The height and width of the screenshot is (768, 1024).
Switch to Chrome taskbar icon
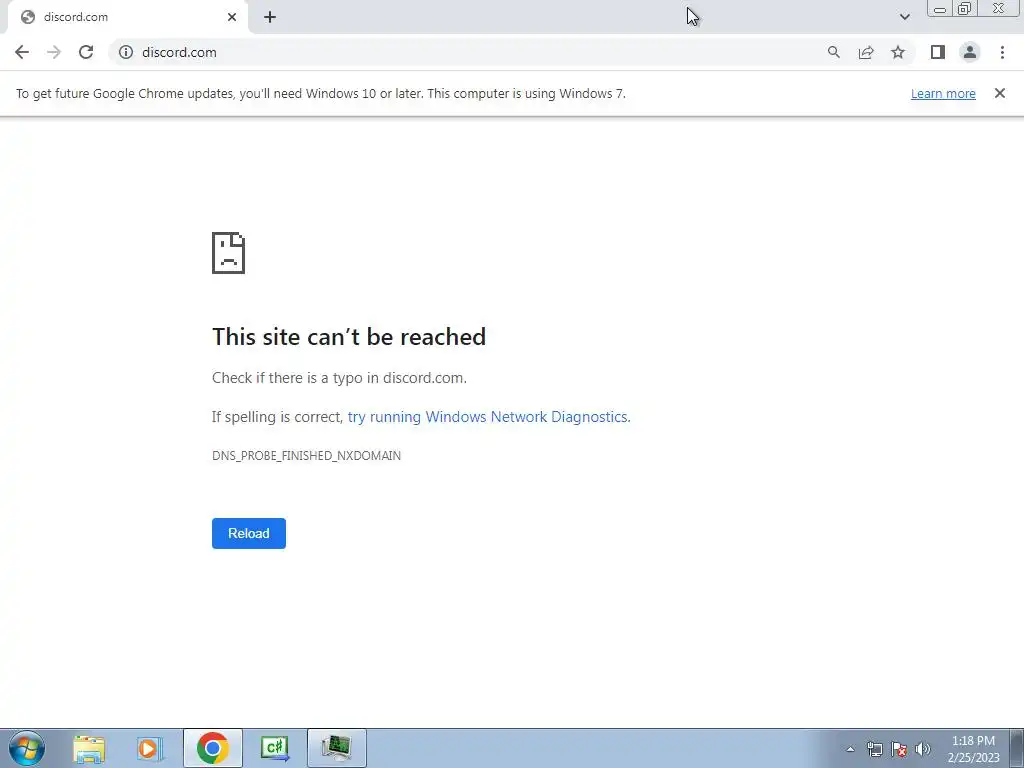pyautogui.click(x=212, y=748)
